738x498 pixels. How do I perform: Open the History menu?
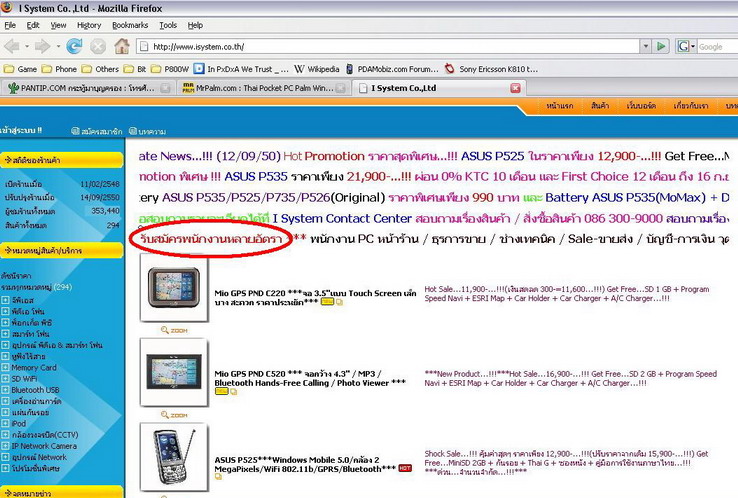click(89, 25)
